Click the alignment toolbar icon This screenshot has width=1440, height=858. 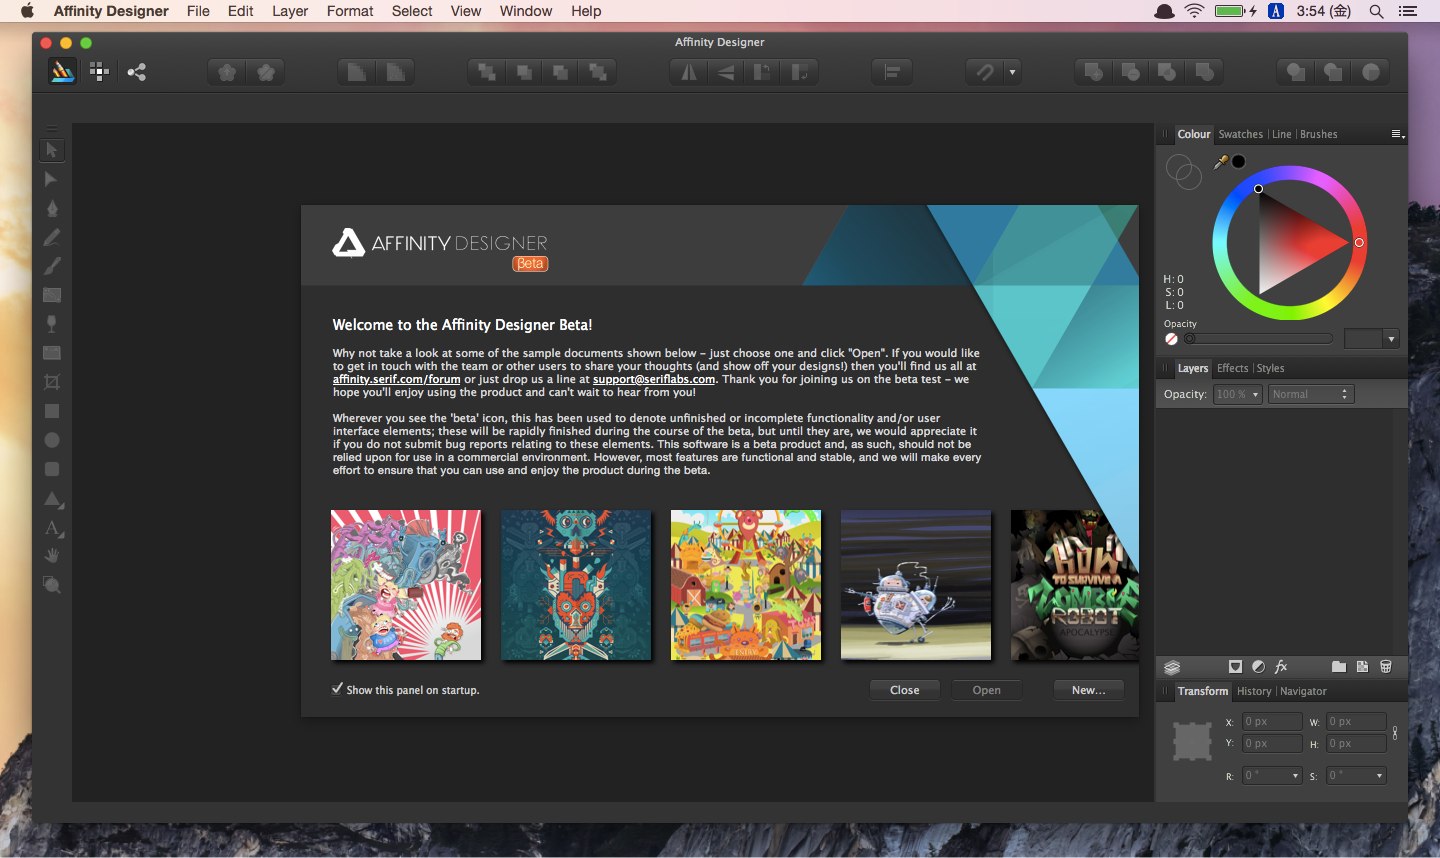coord(891,72)
